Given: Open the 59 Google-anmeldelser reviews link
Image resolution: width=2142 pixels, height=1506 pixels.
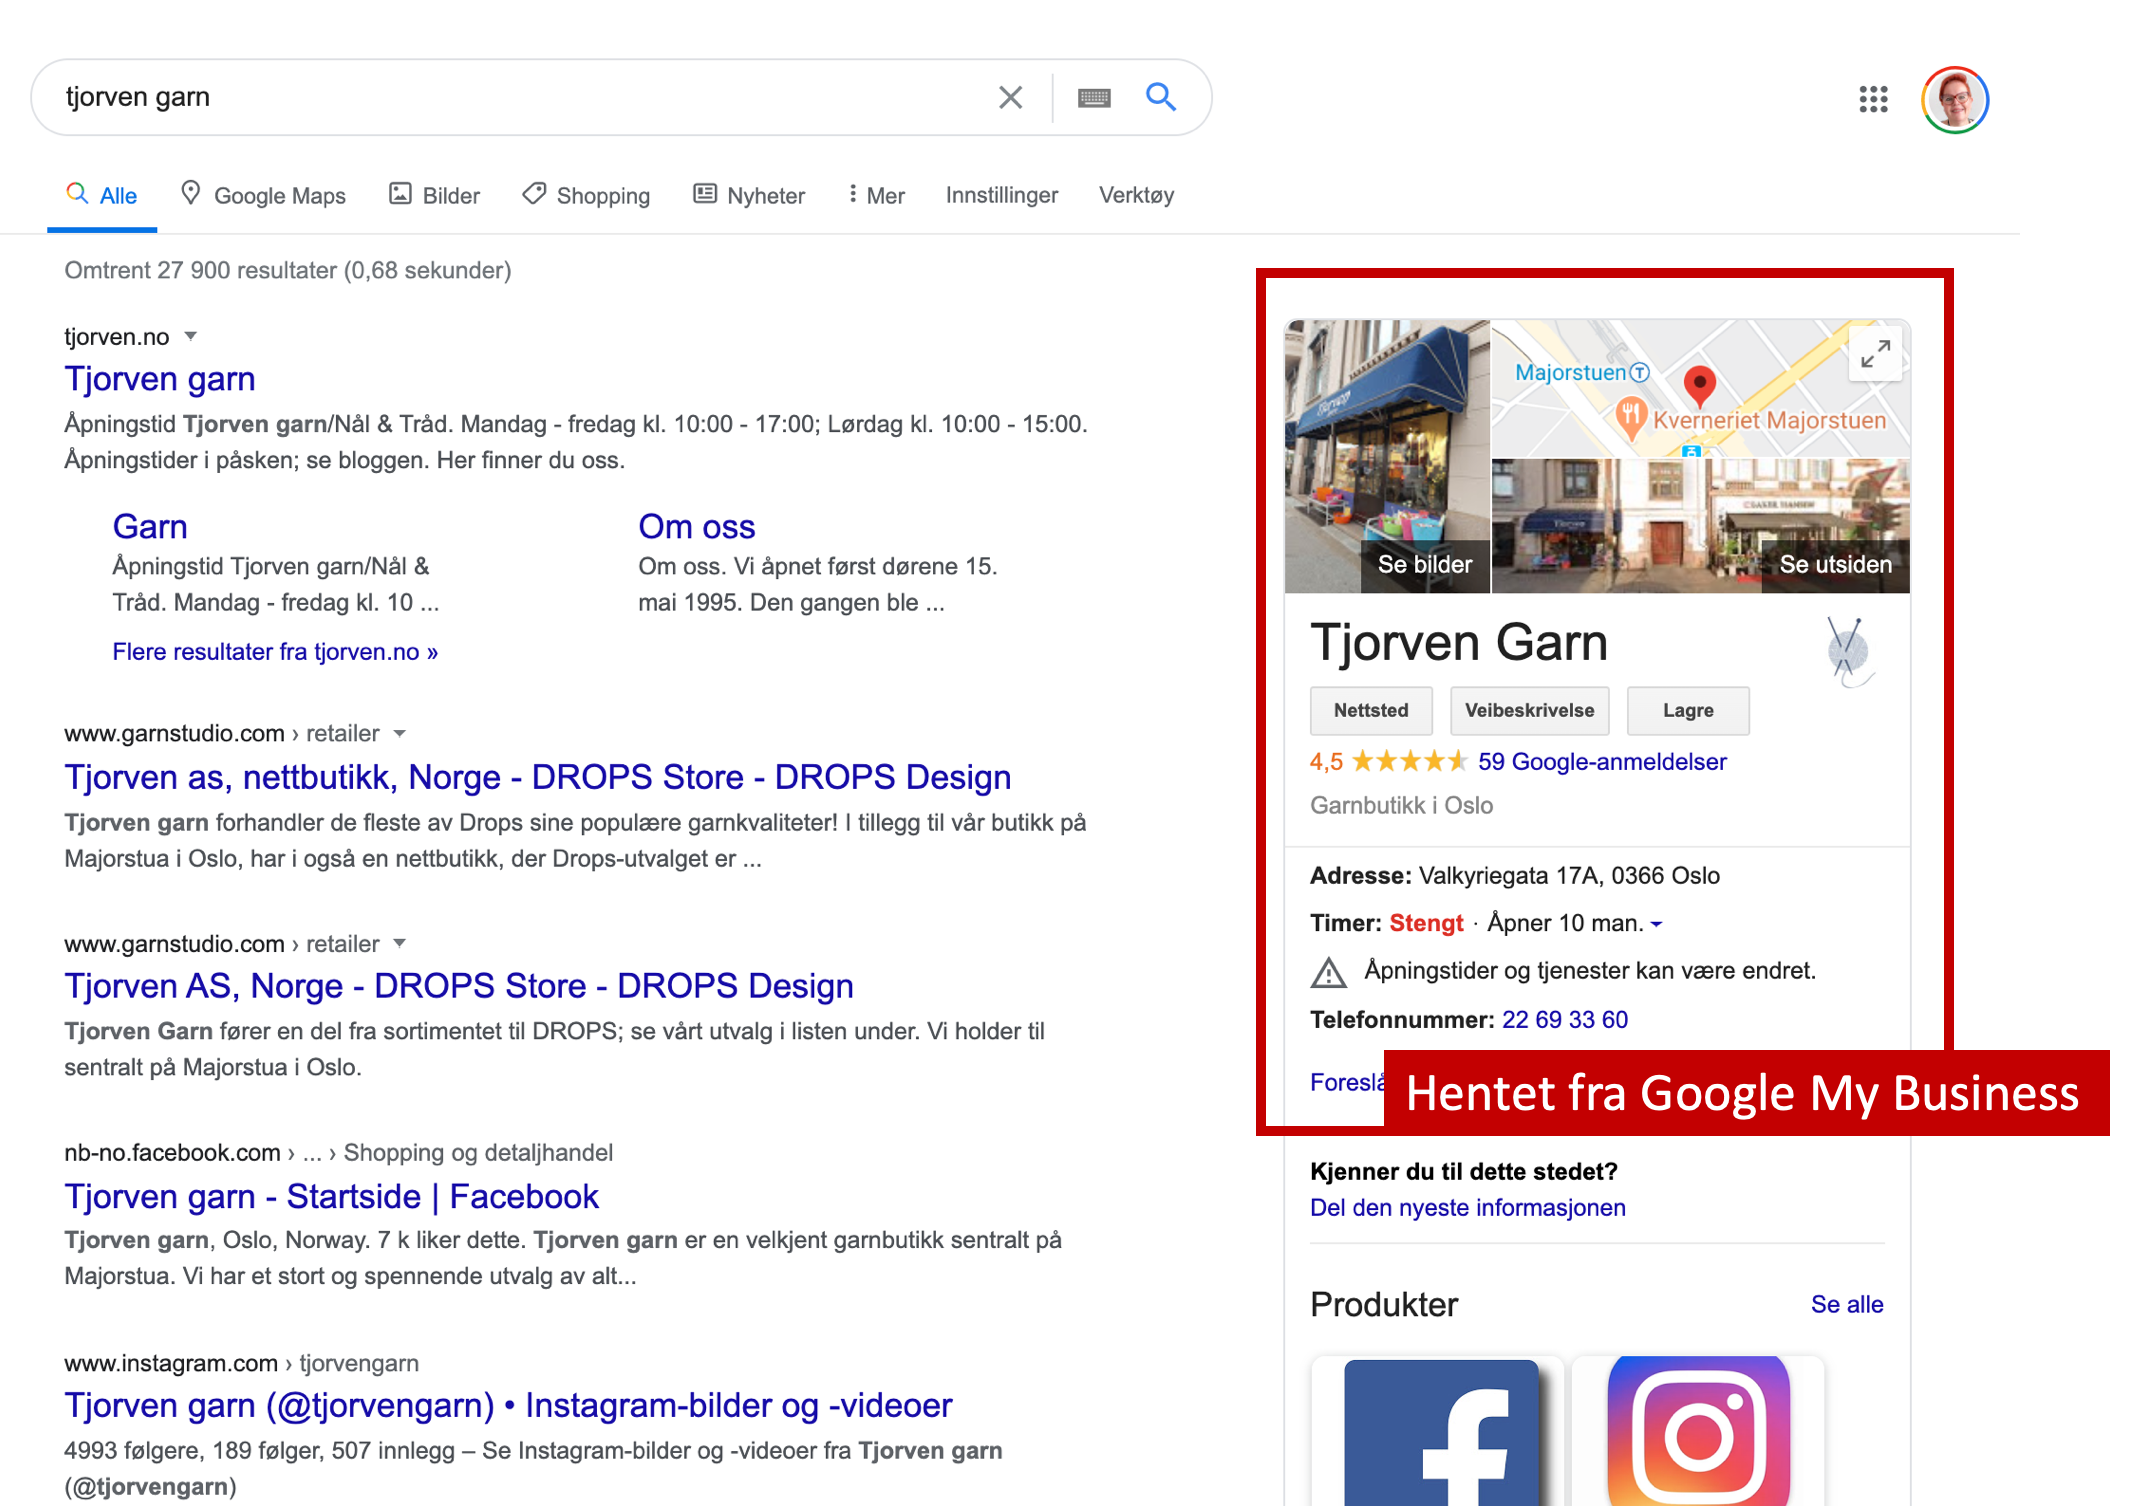Looking at the screenshot, I should click(1601, 762).
